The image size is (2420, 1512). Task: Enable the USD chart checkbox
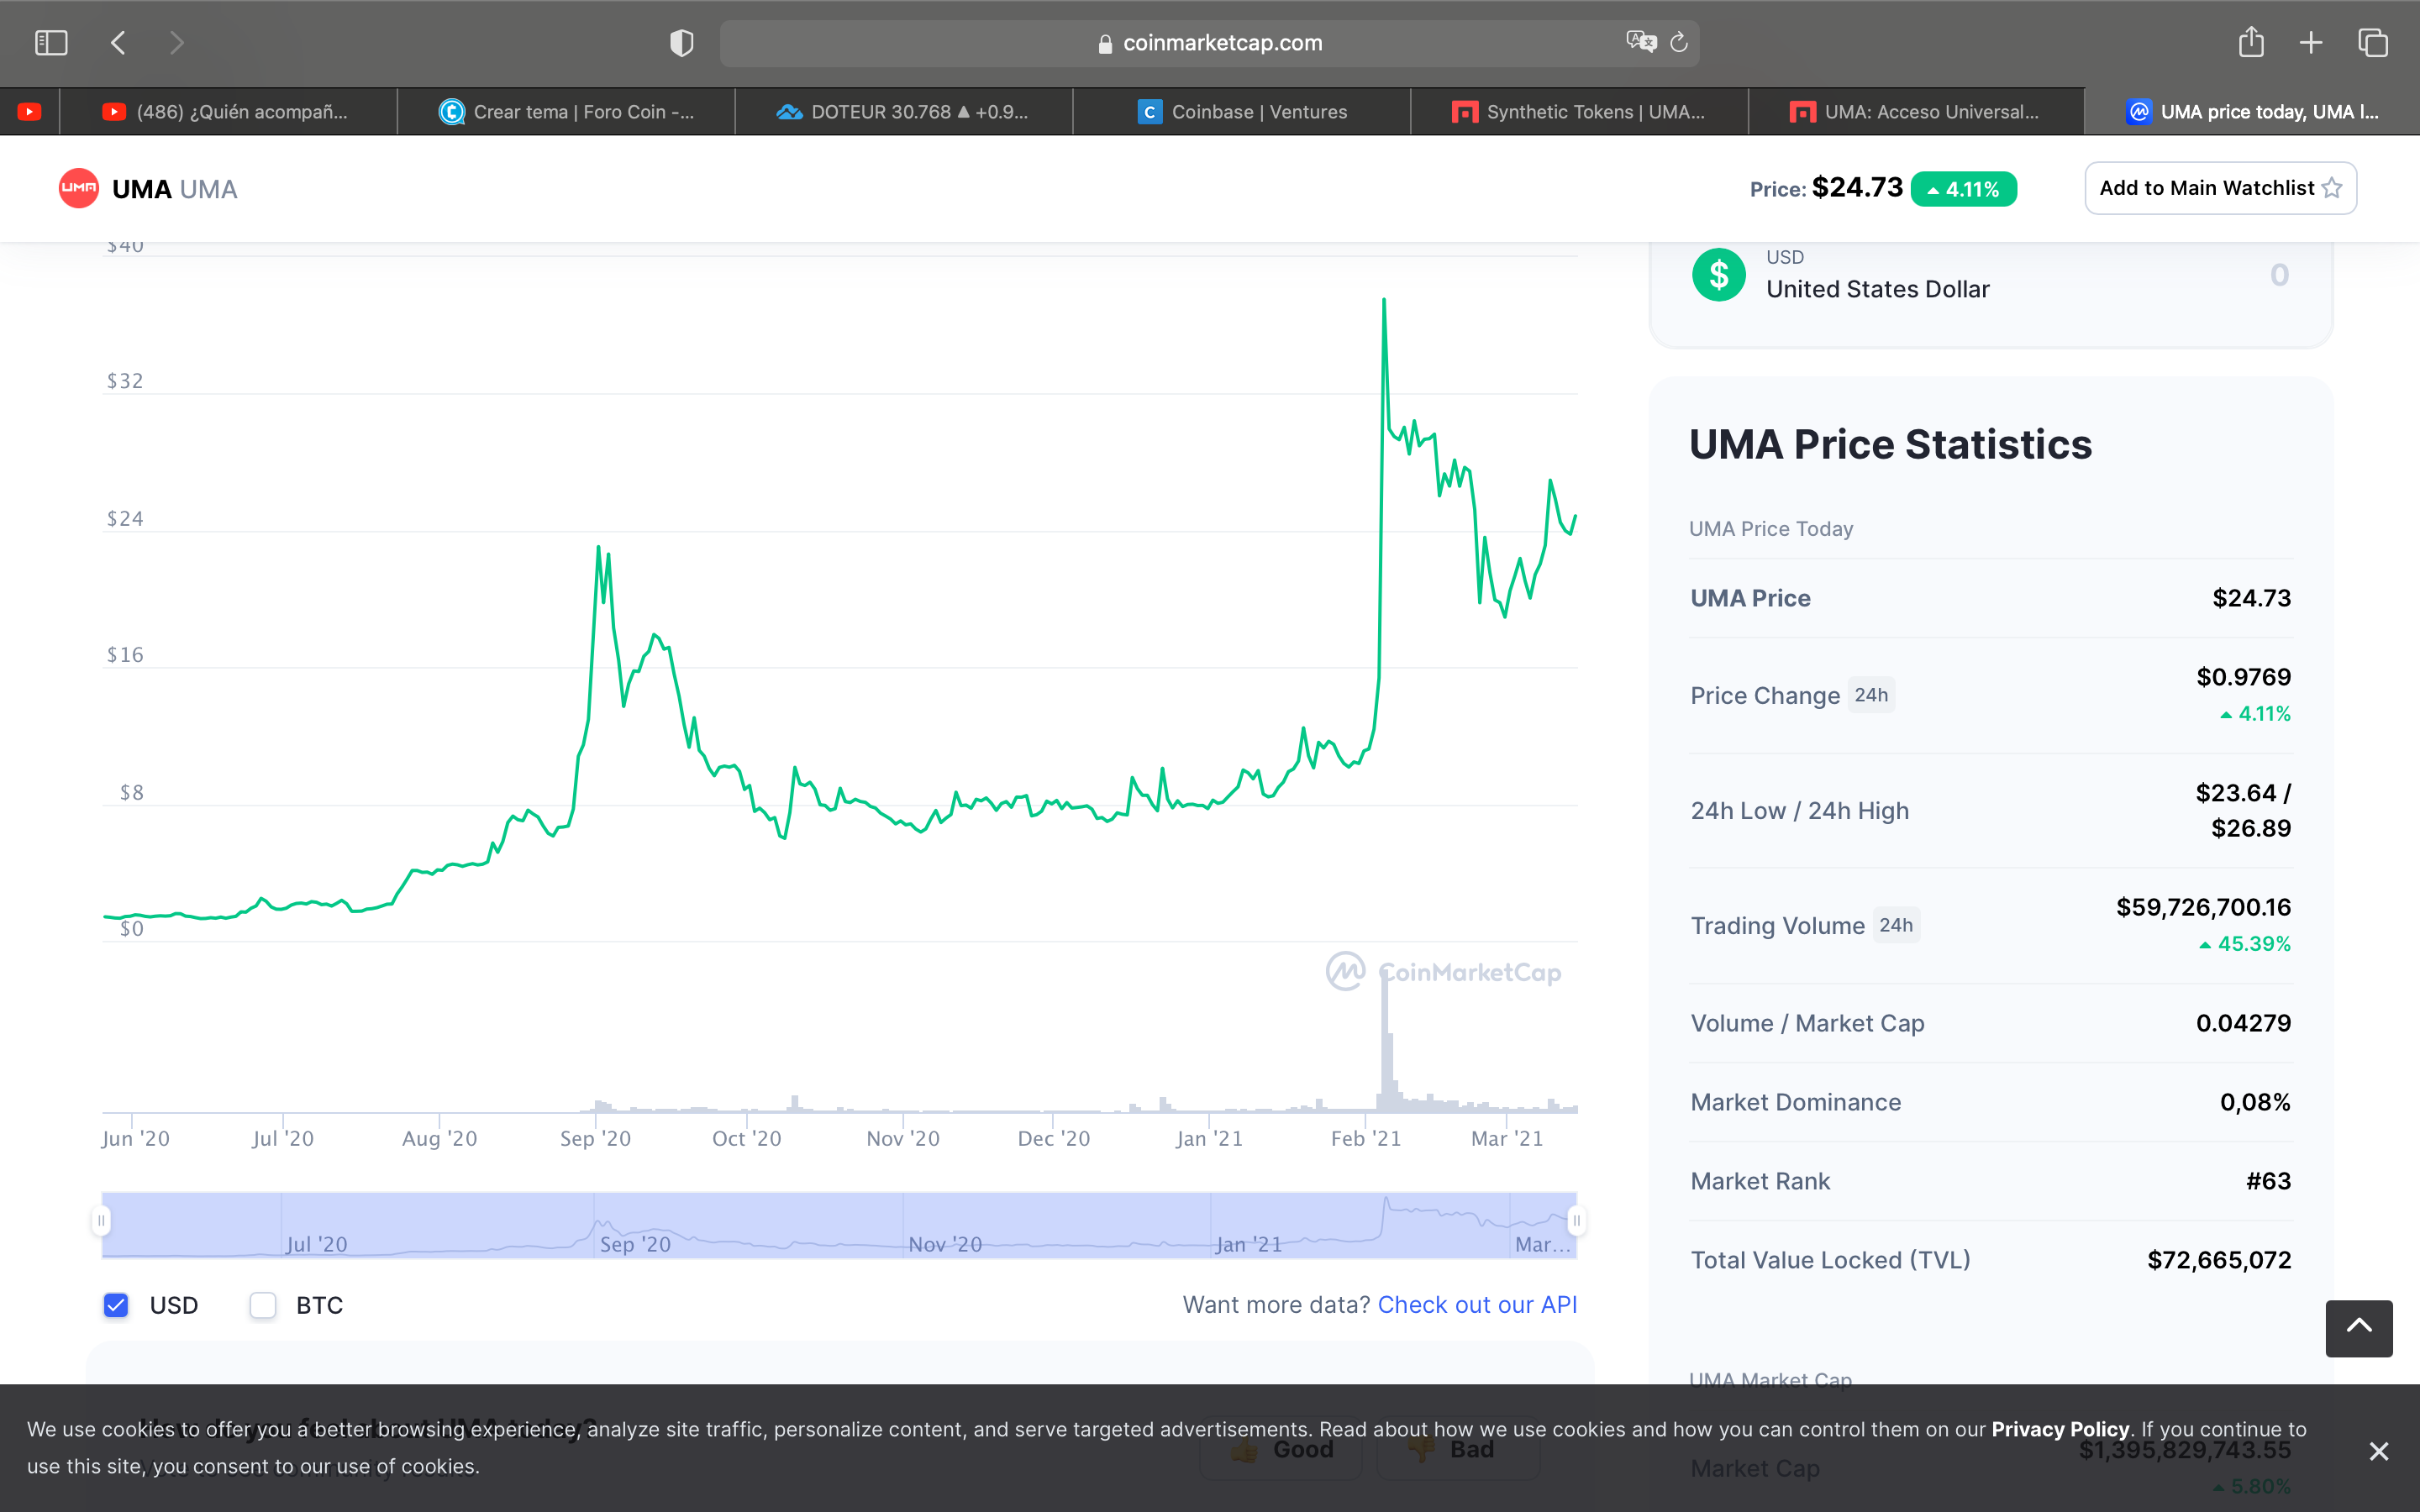tap(116, 1305)
